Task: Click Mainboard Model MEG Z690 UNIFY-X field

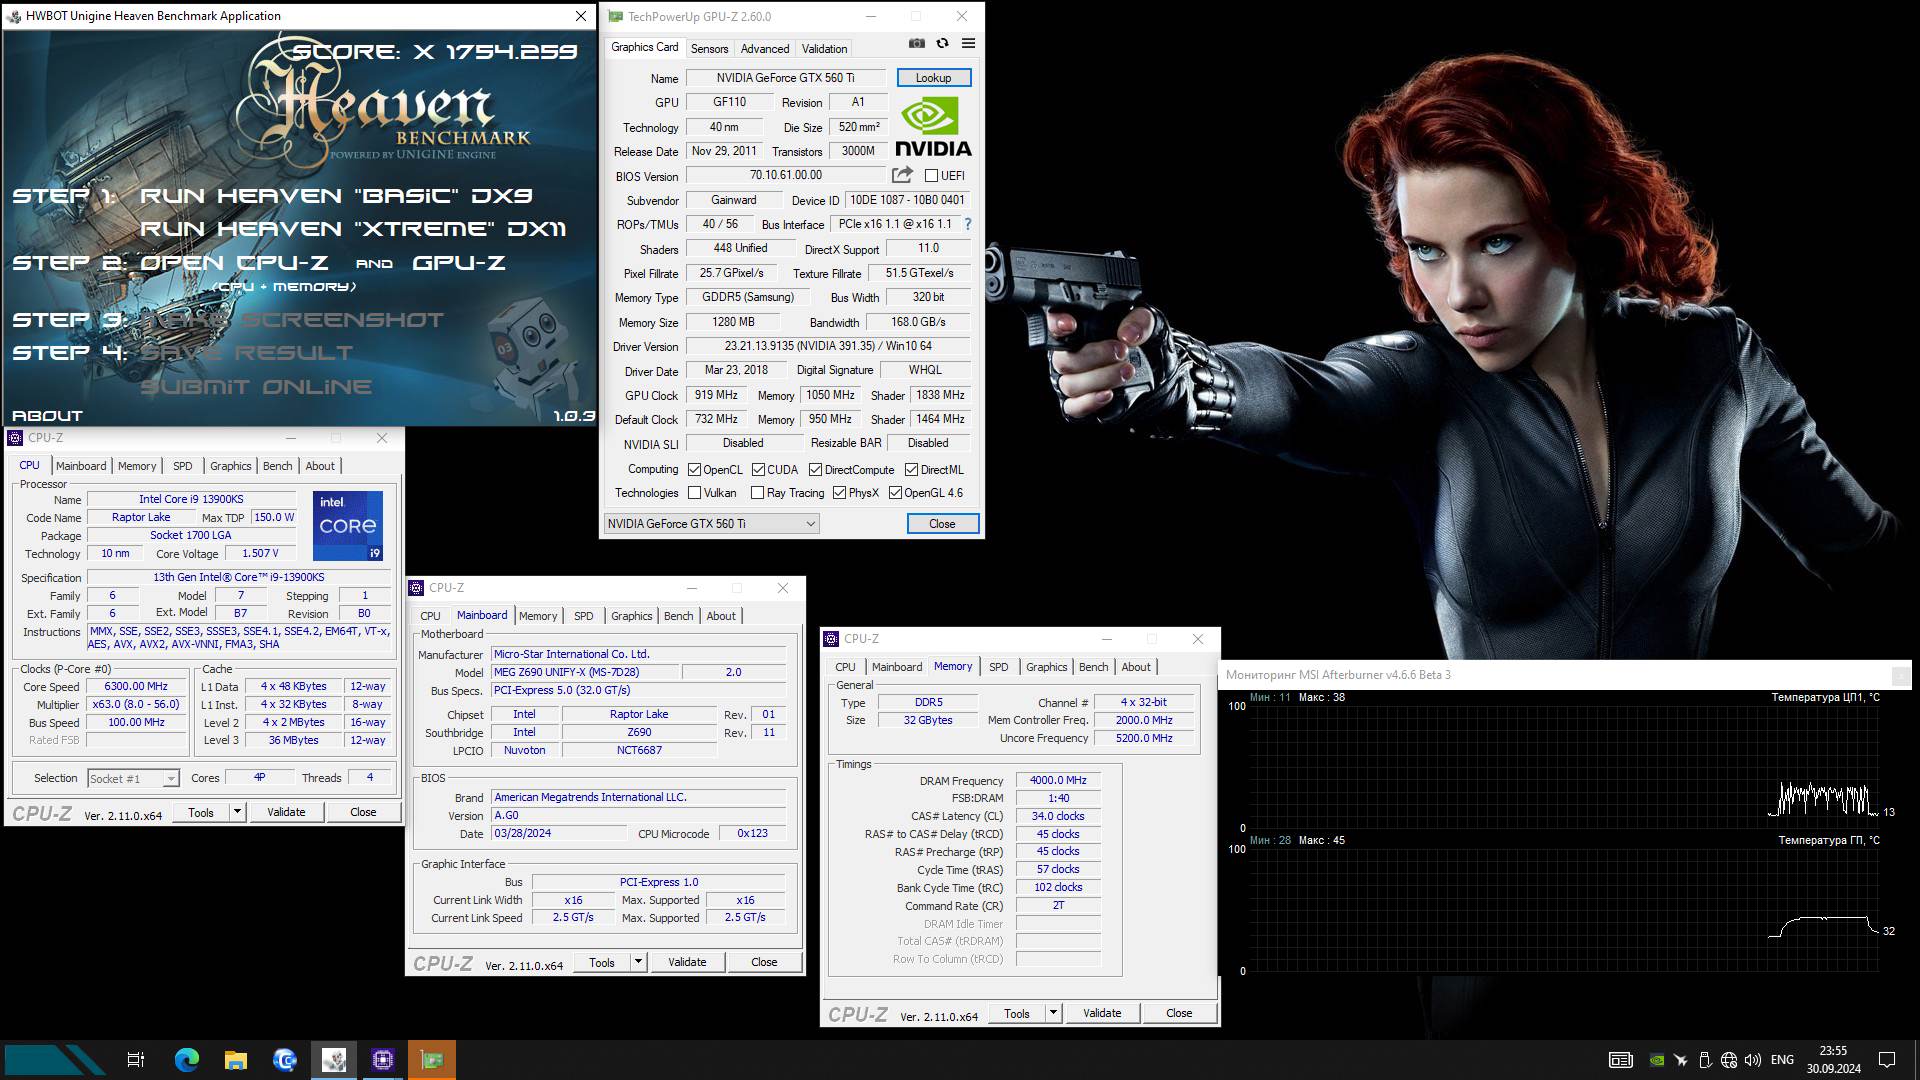Action: click(587, 672)
